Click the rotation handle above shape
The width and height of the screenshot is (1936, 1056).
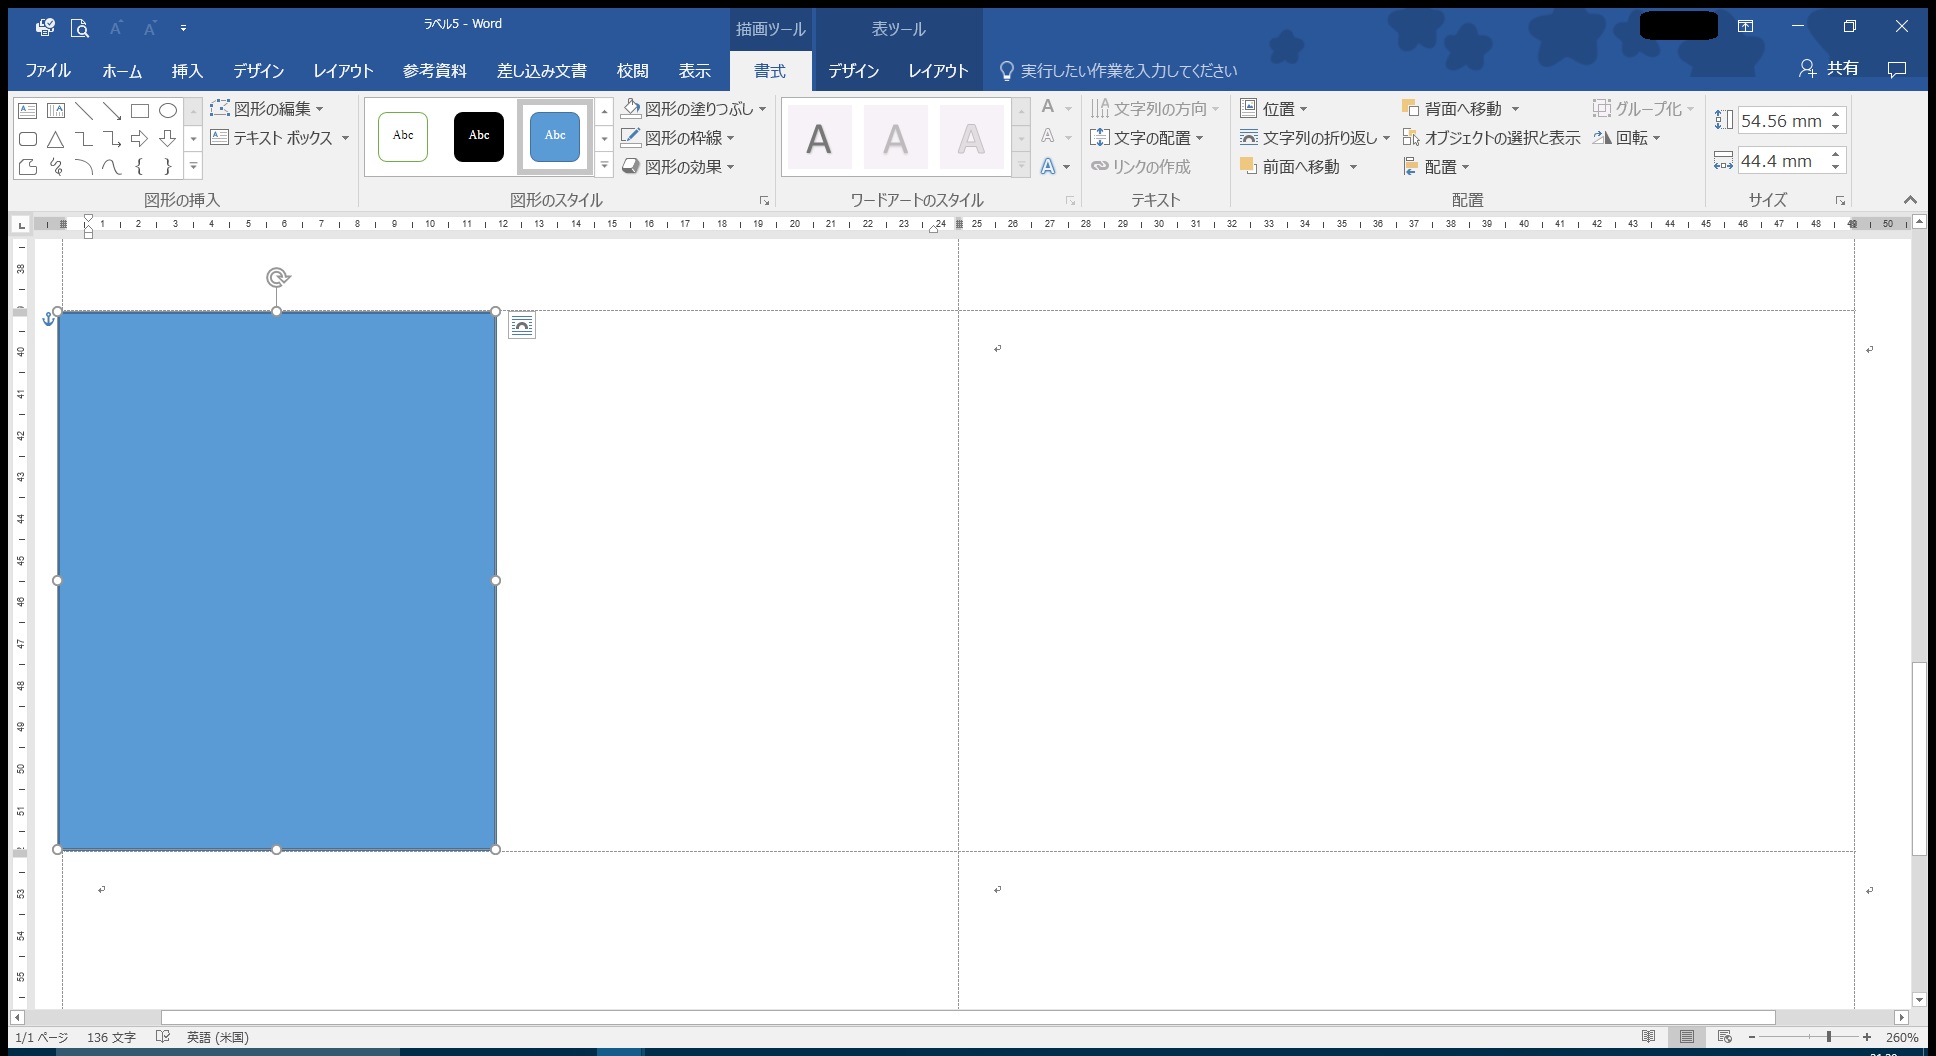pos(278,277)
